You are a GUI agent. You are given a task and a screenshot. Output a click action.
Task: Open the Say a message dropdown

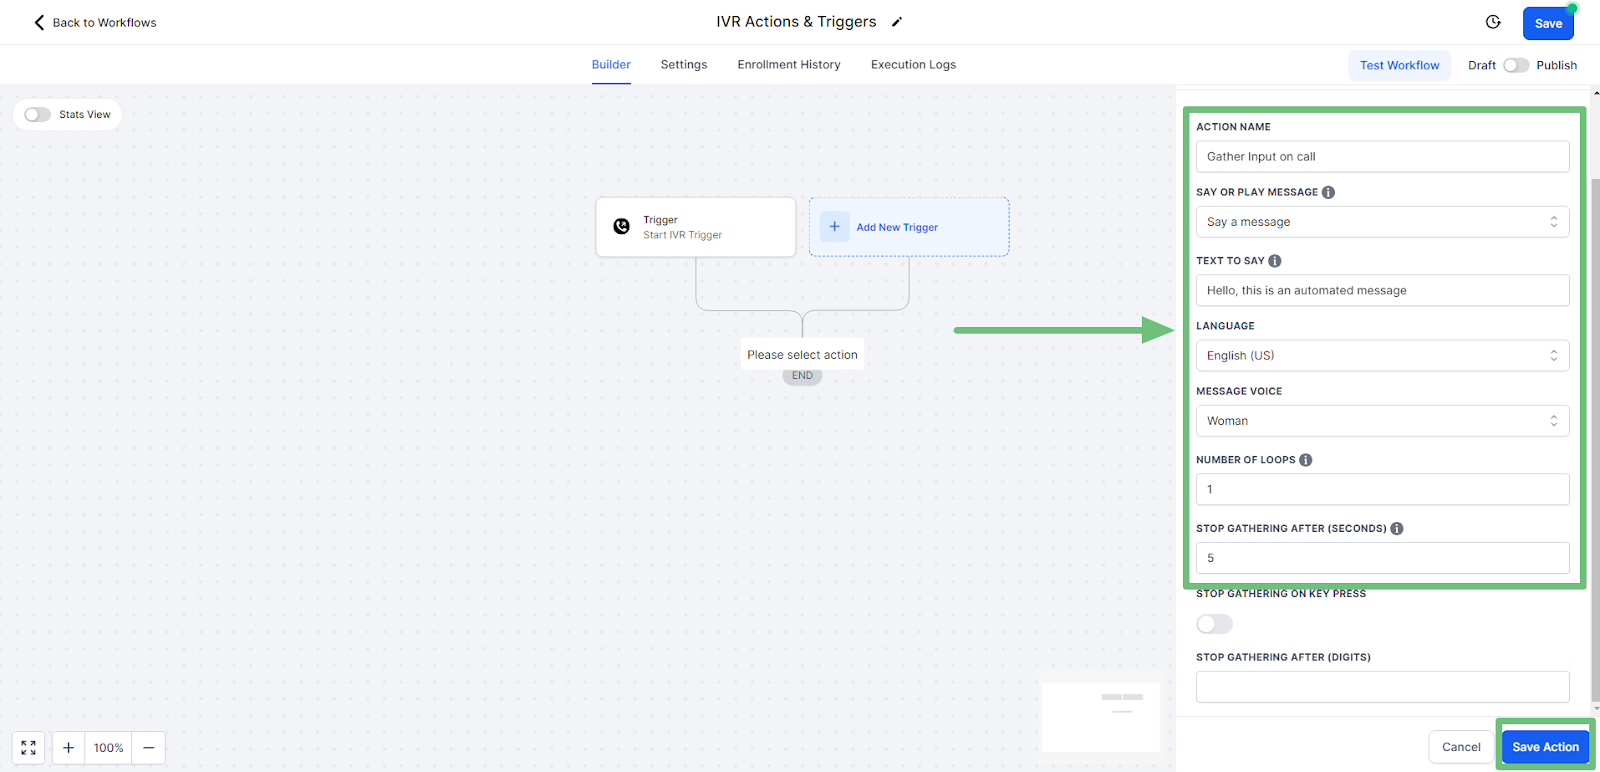click(x=1382, y=222)
